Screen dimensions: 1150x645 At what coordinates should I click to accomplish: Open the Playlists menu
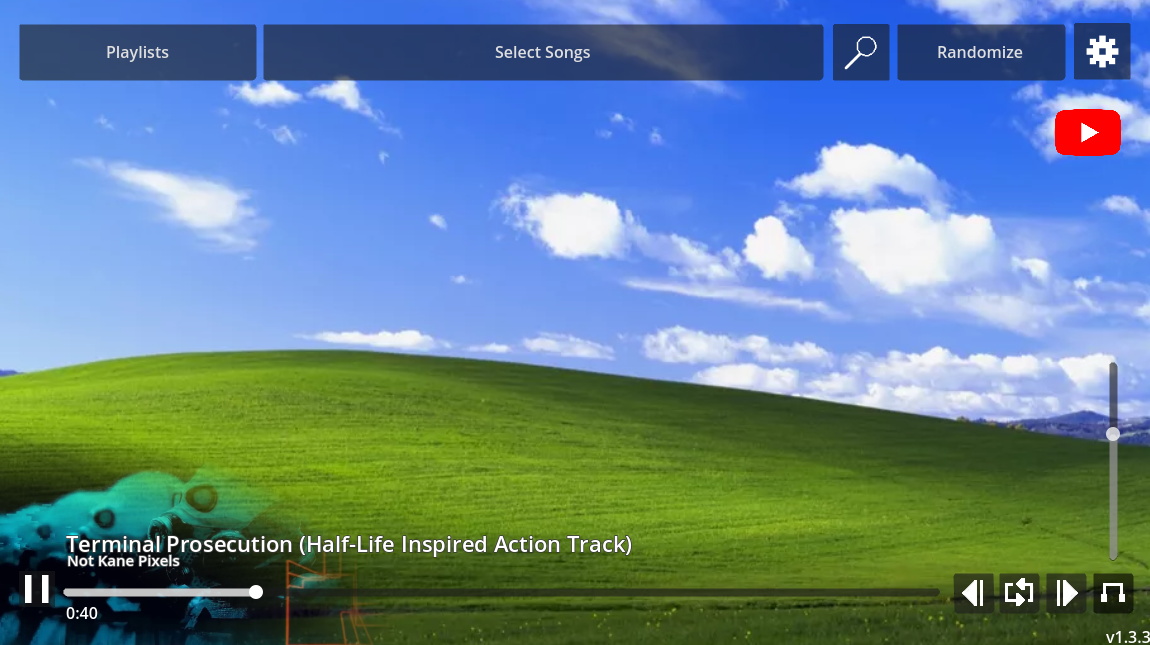[x=138, y=52]
